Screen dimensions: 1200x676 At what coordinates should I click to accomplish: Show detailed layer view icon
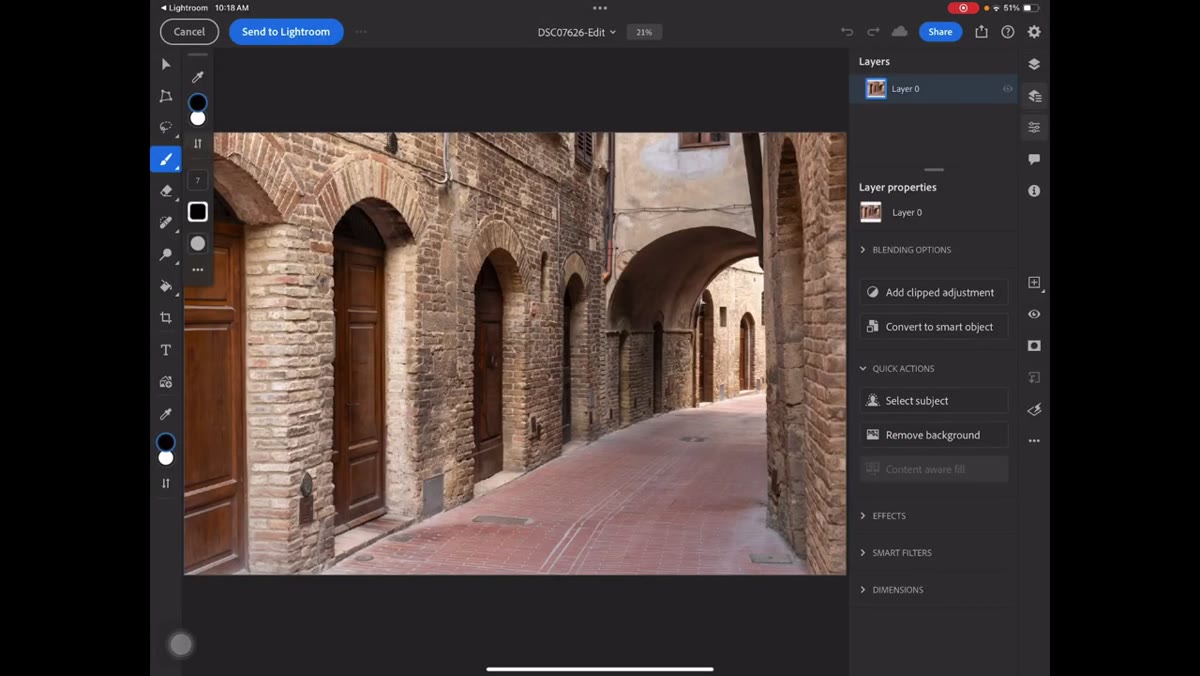click(1034, 96)
